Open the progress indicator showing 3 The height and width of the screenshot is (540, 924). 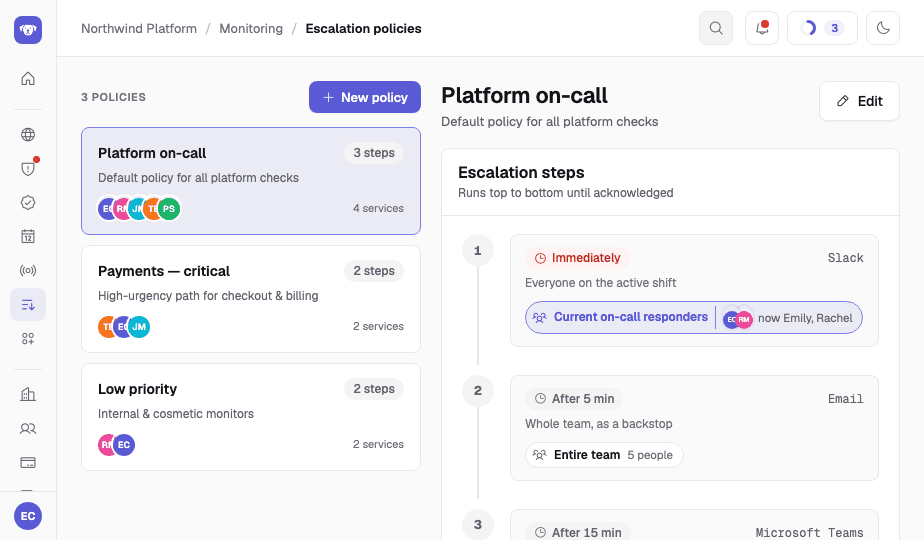(822, 28)
